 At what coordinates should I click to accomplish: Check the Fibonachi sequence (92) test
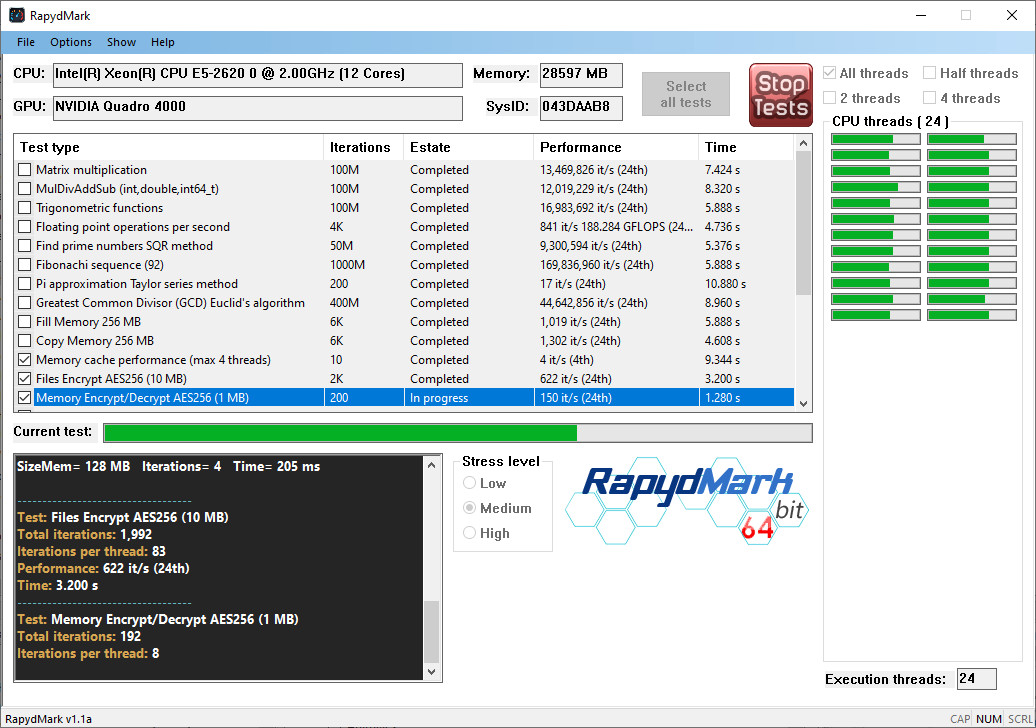point(24,265)
